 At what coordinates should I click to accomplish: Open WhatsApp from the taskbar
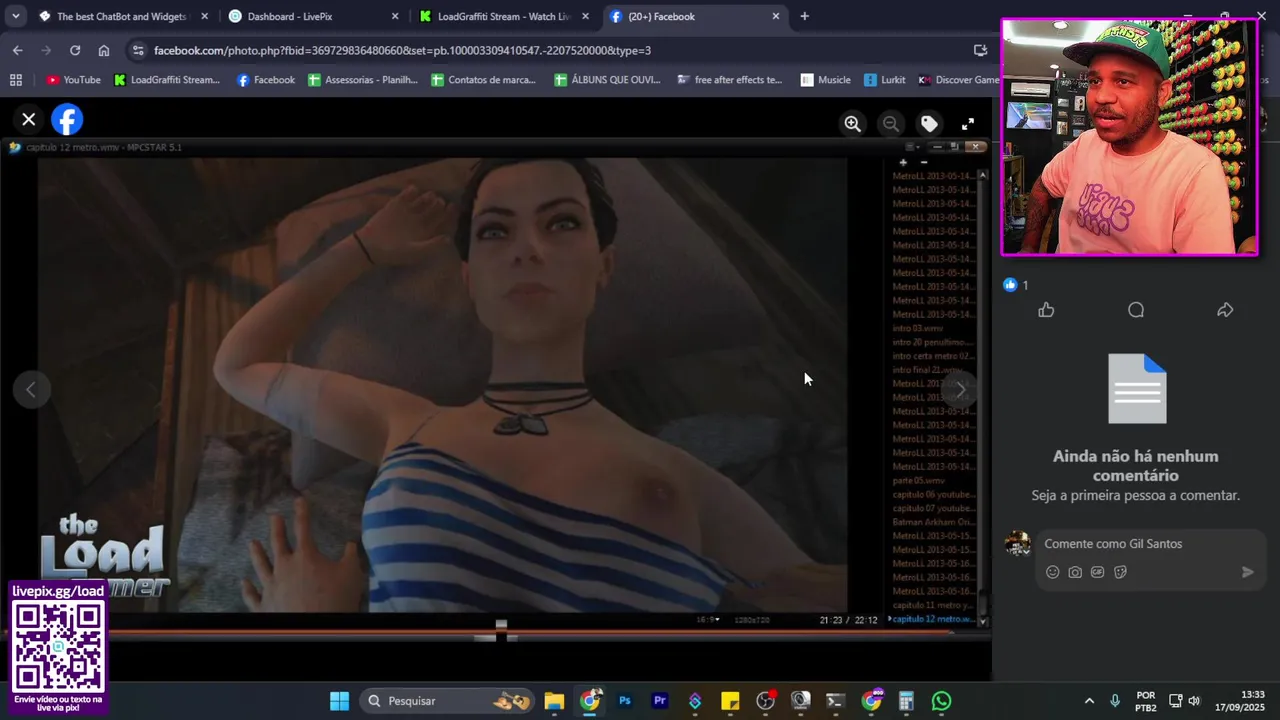(941, 701)
